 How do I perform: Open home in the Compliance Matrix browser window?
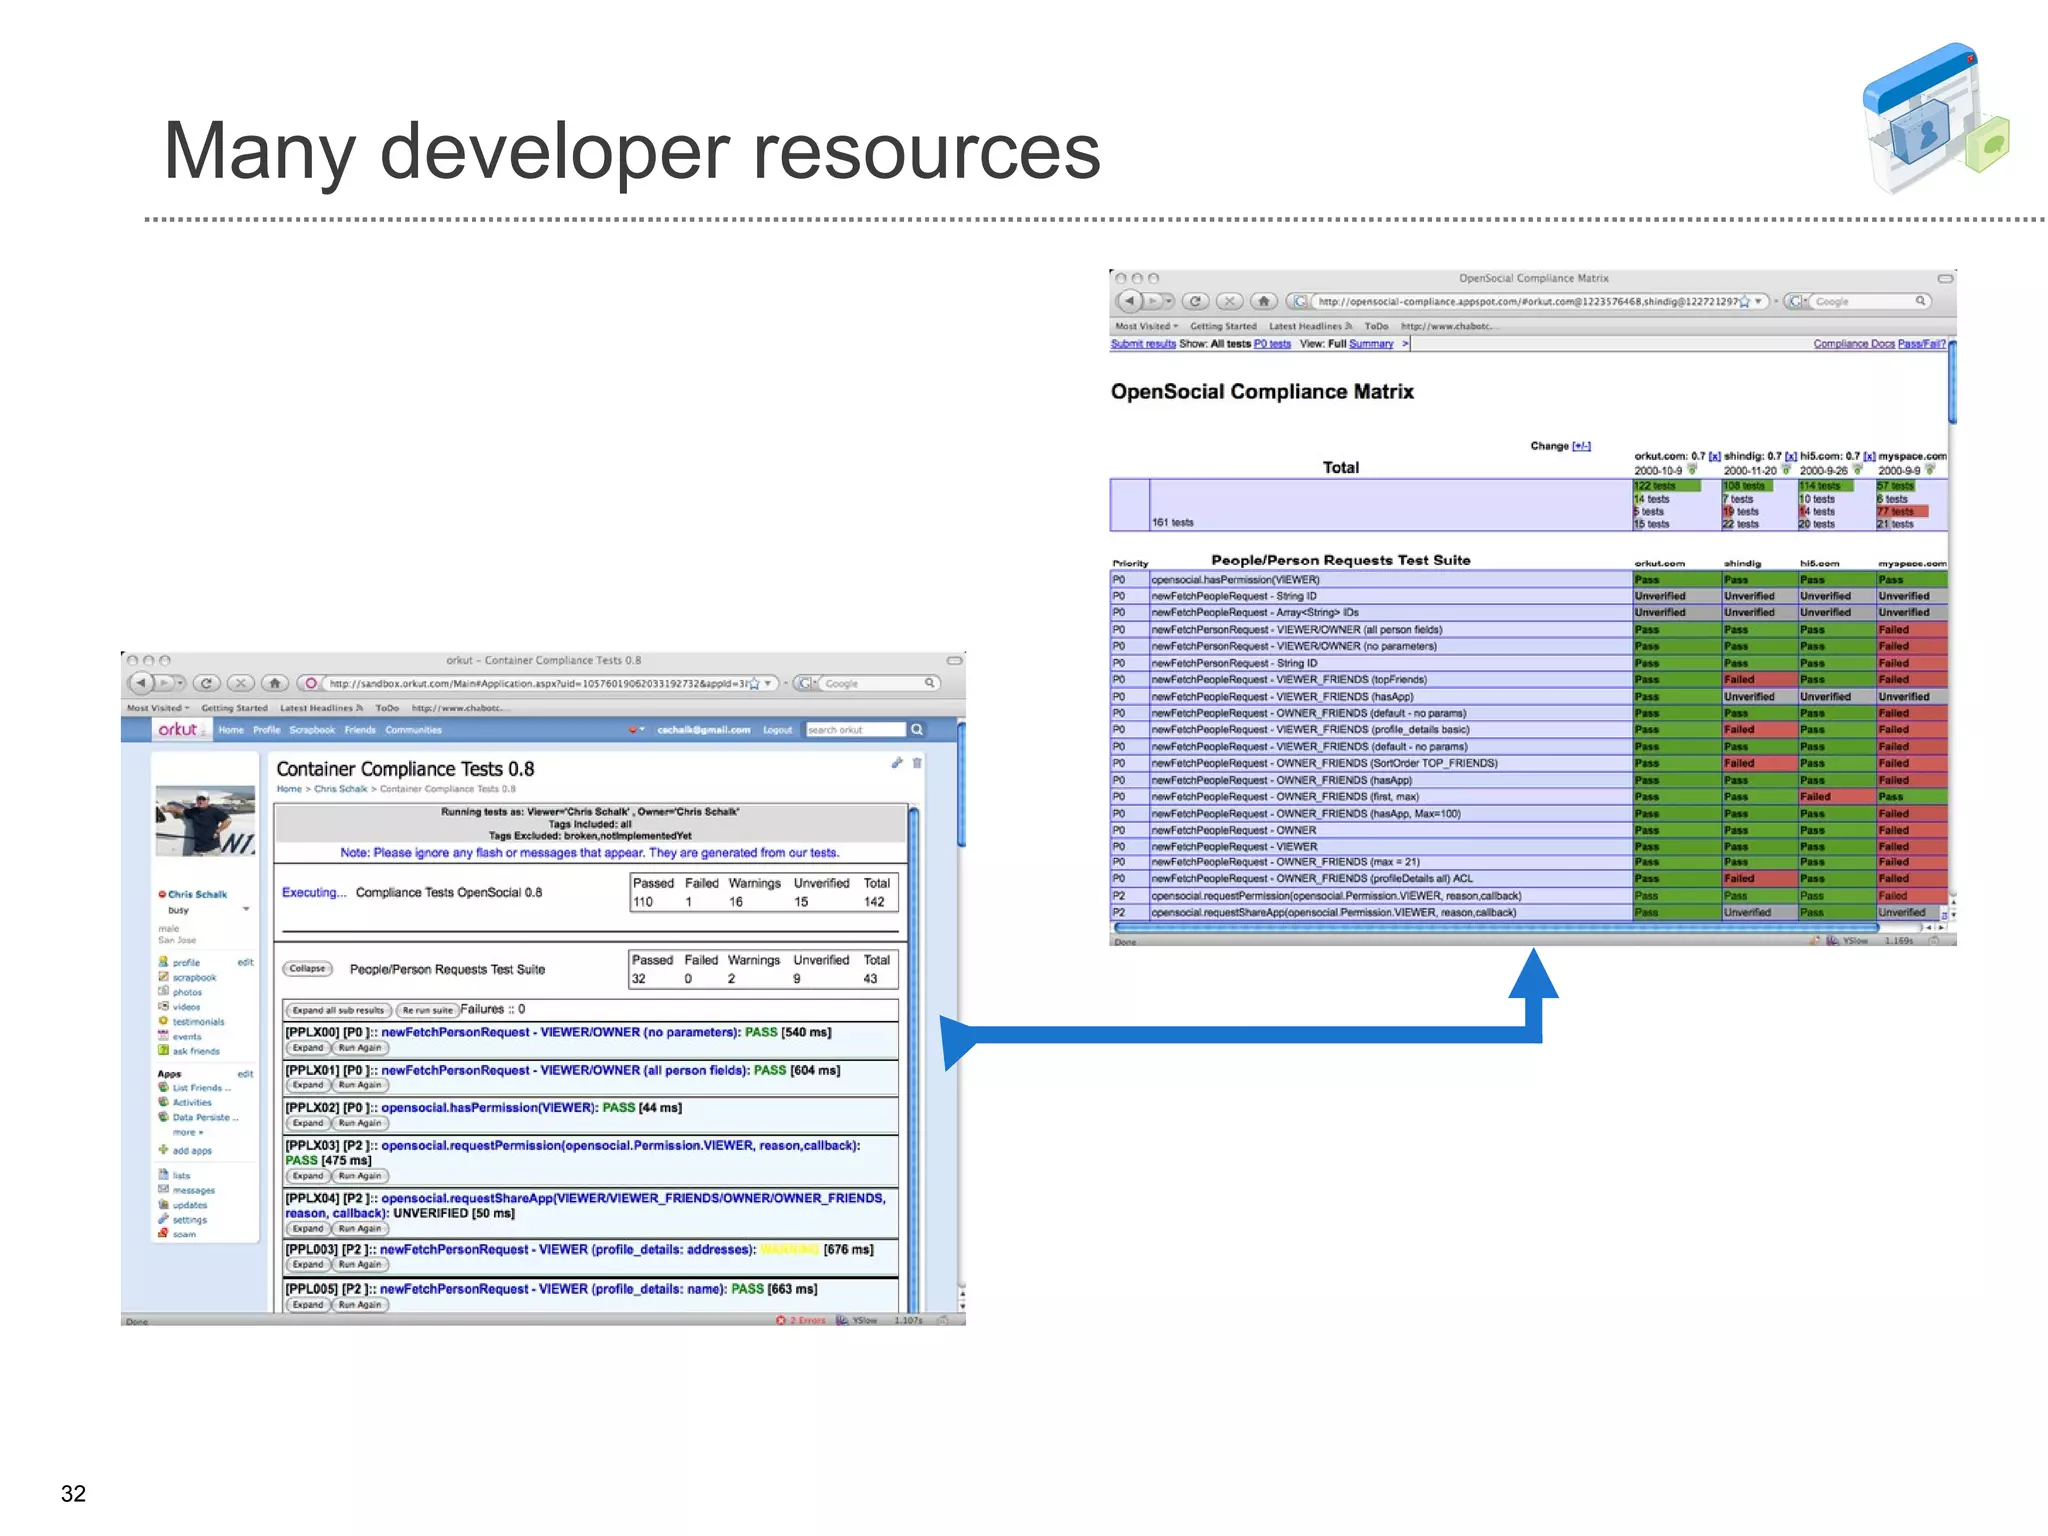tap(1264, 301)
